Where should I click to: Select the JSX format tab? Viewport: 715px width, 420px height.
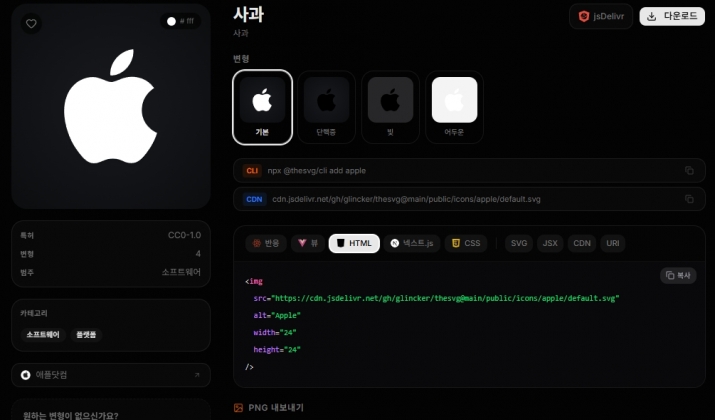coord(550,243)
